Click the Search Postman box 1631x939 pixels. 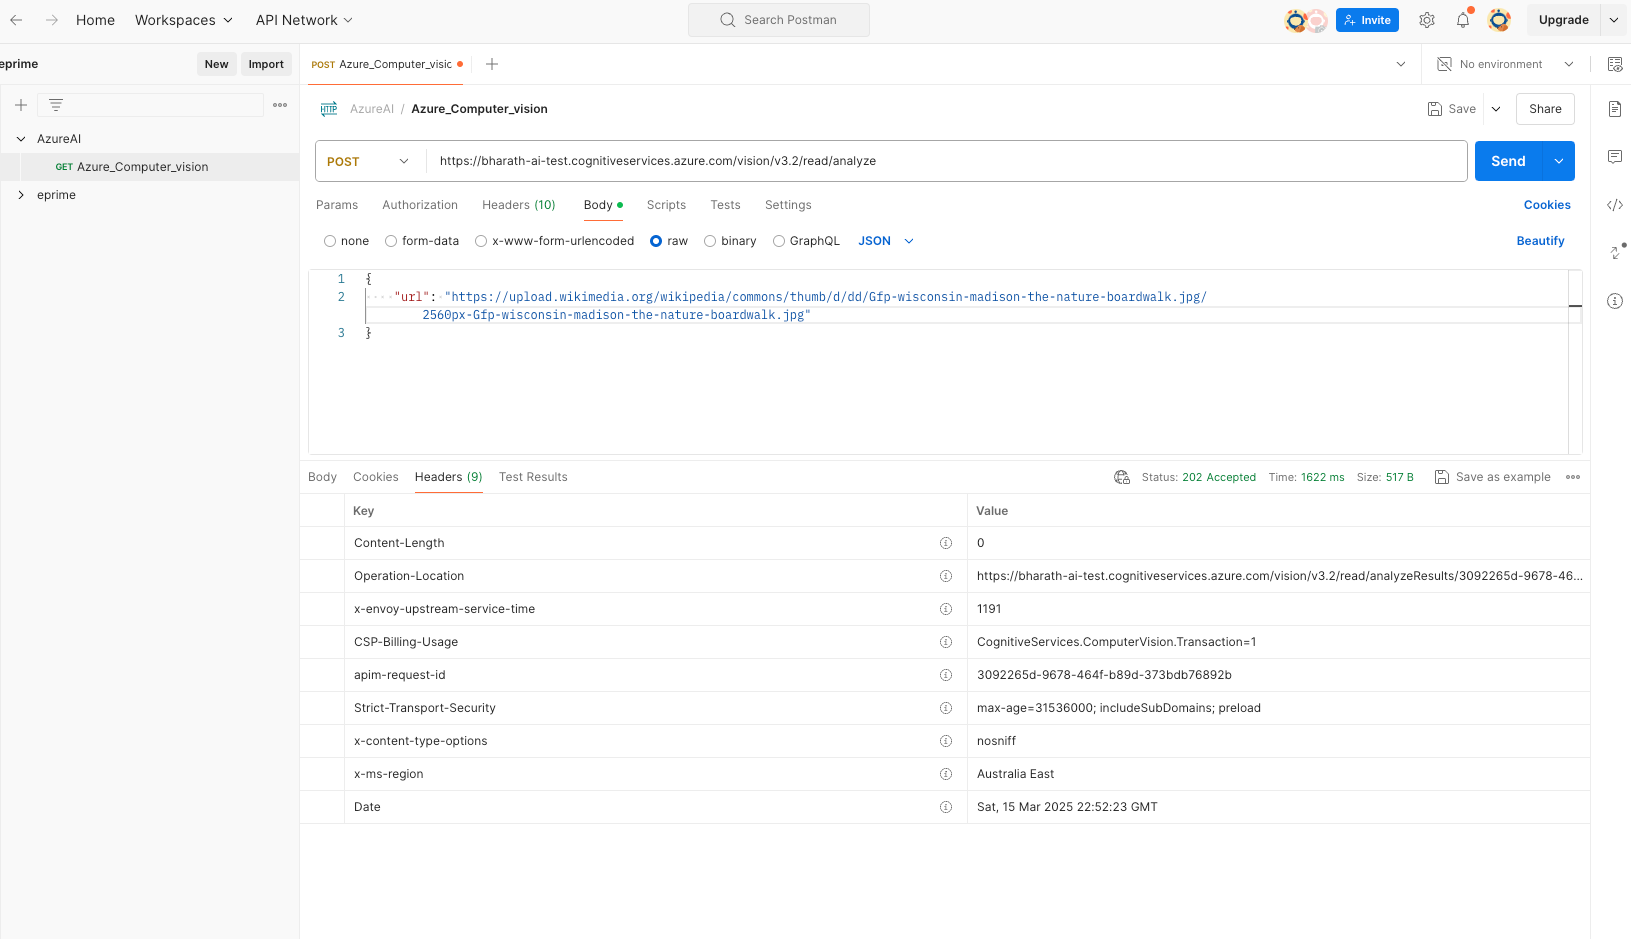pyautogui.click(x=779, y=20)
